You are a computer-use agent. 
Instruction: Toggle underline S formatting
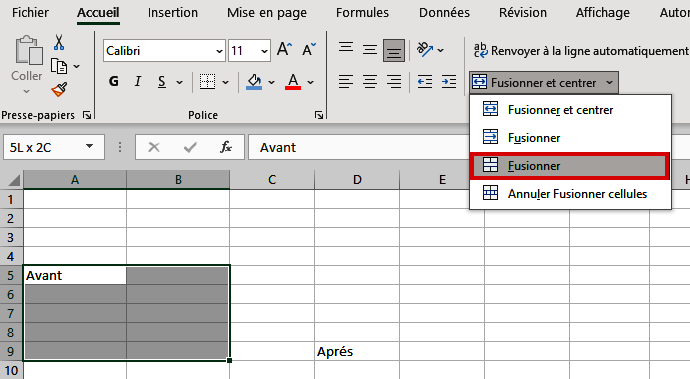point(161,81)
